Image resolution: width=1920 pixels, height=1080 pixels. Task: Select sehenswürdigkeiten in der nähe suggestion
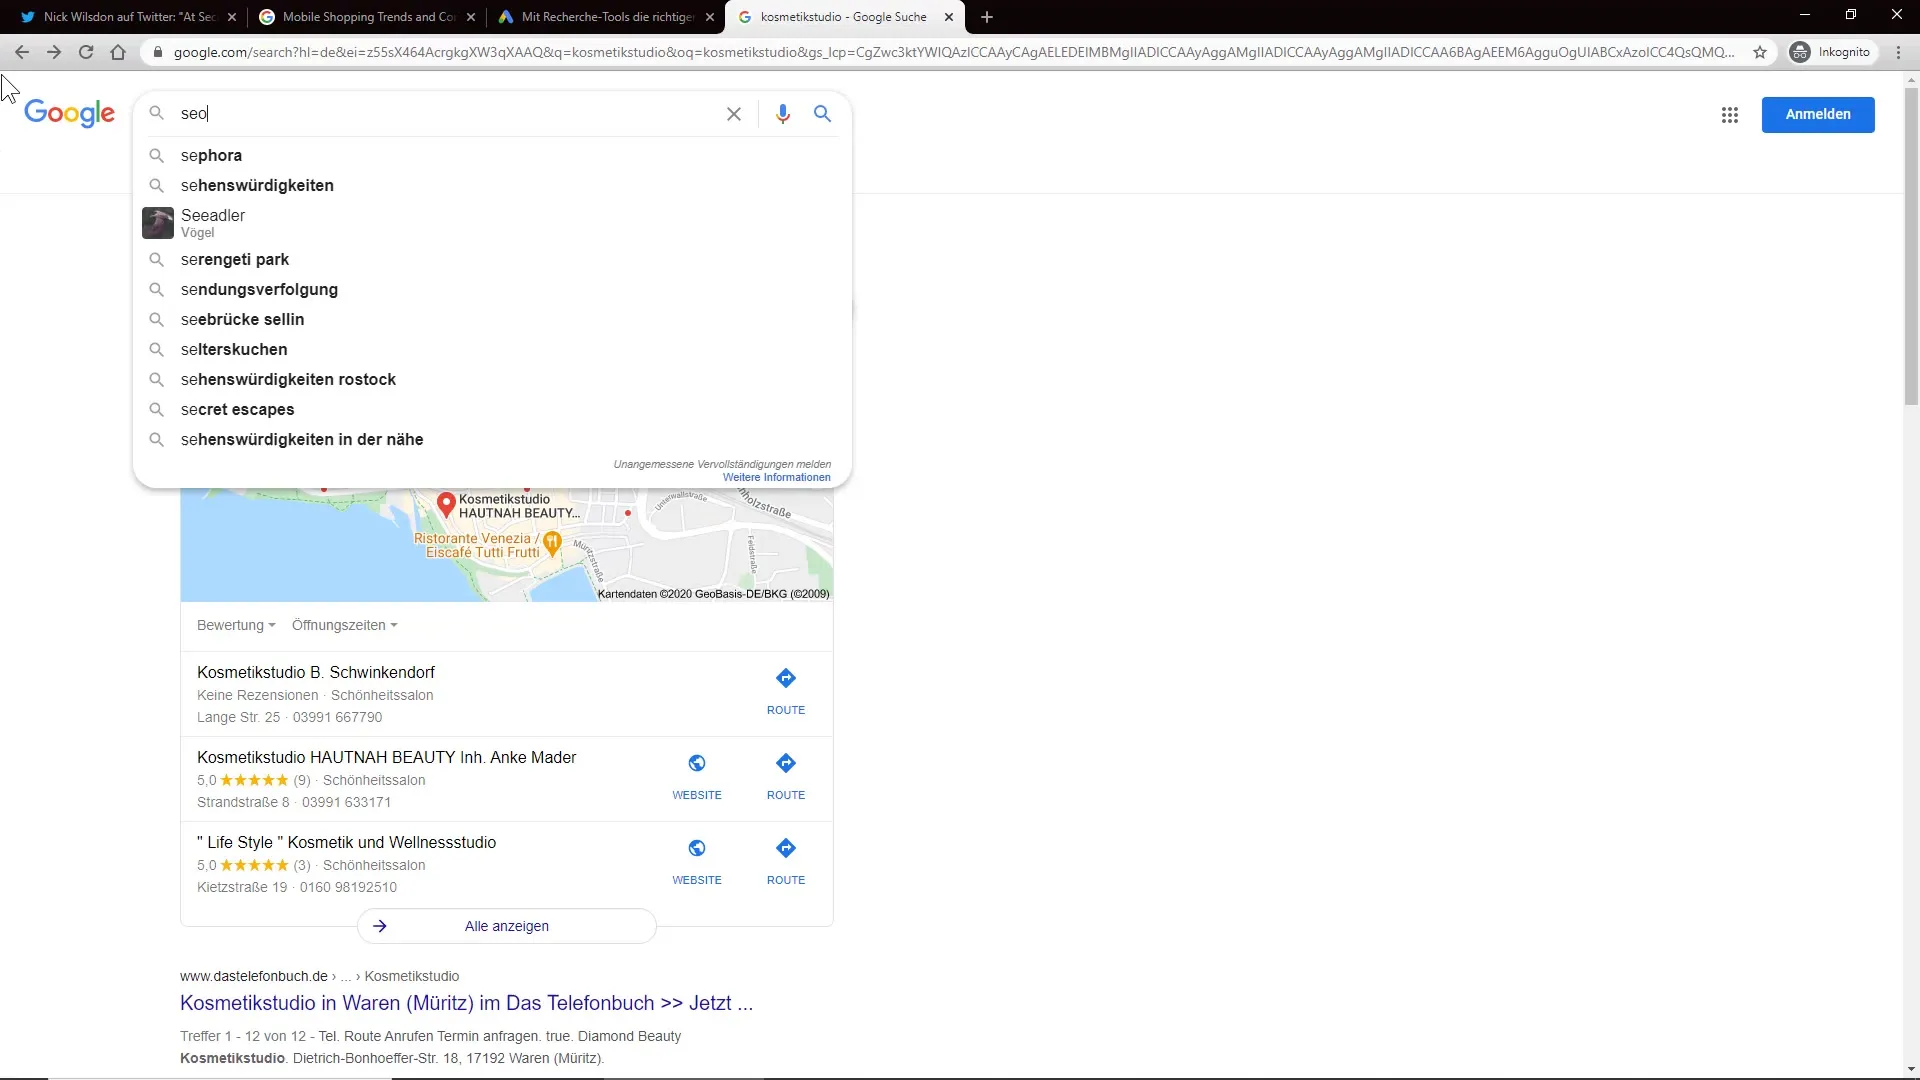tap(492, 440)
